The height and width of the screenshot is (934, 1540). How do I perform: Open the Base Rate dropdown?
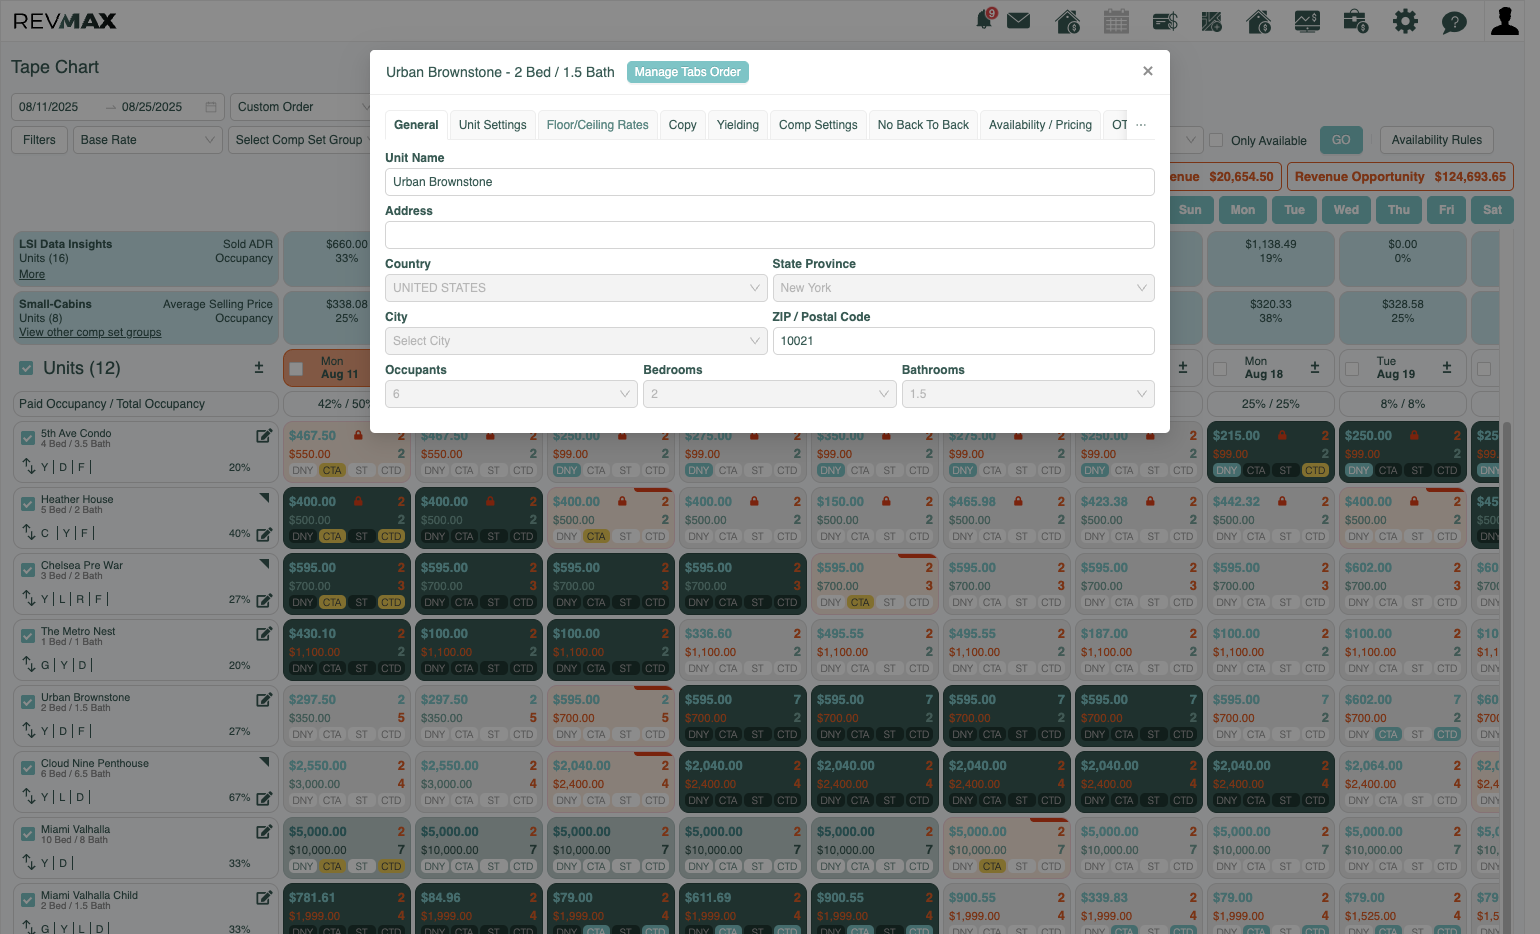click(x=148, y=140)
